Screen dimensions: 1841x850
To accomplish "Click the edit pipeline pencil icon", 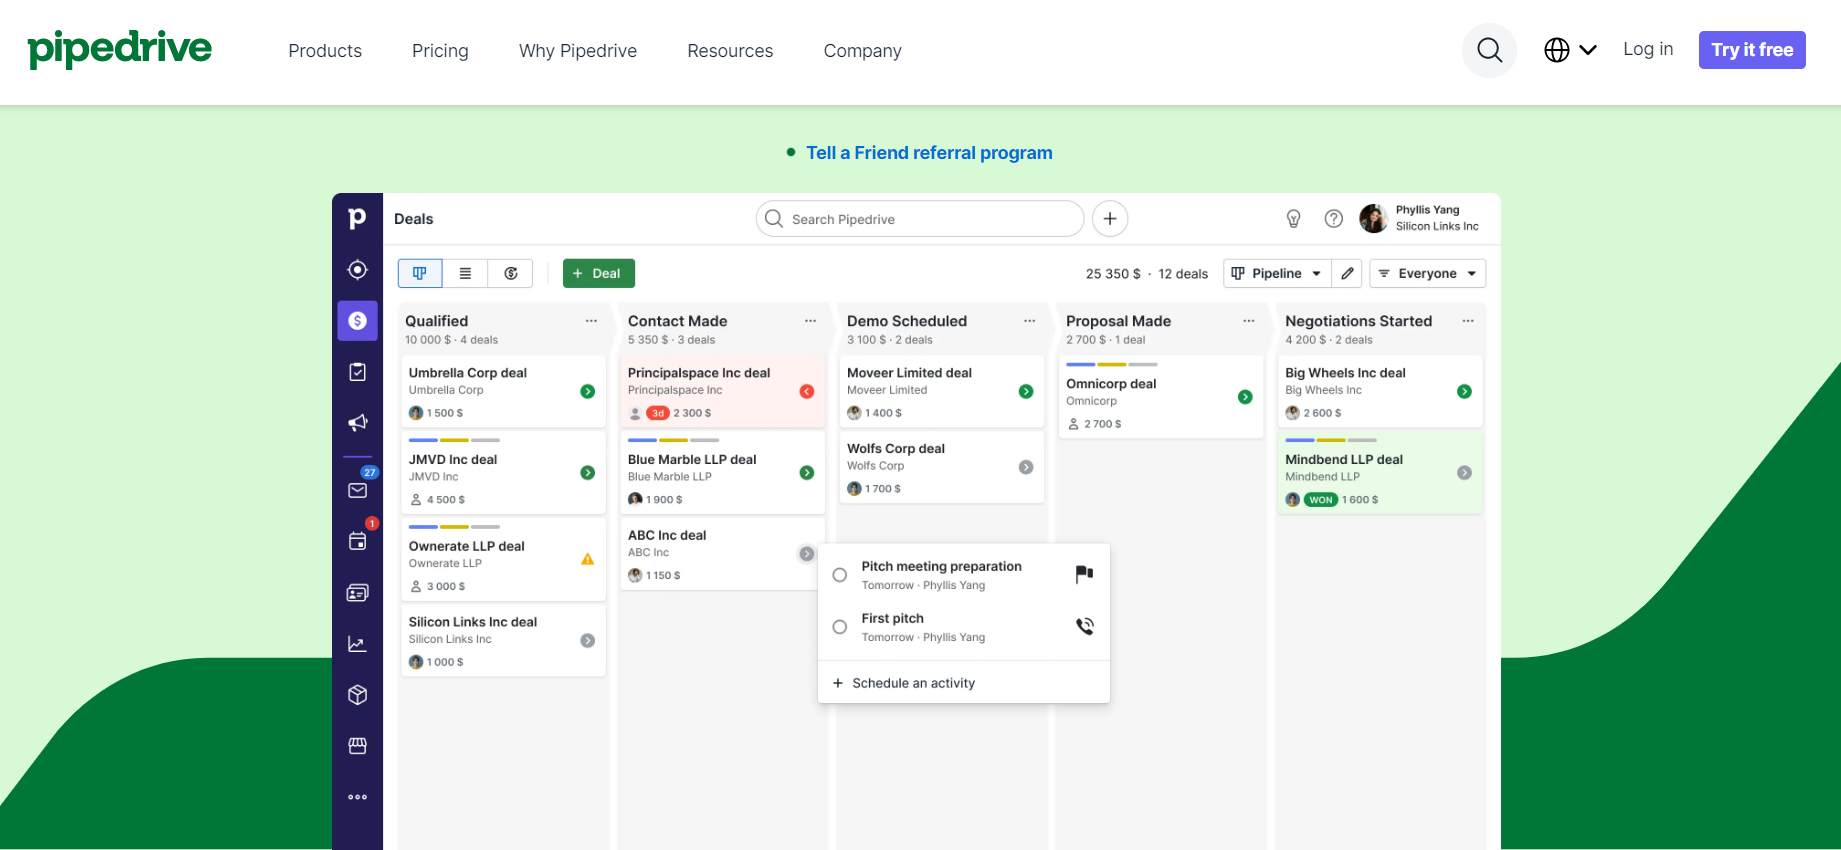I will pyautogui.click(x=1347, y=273).
